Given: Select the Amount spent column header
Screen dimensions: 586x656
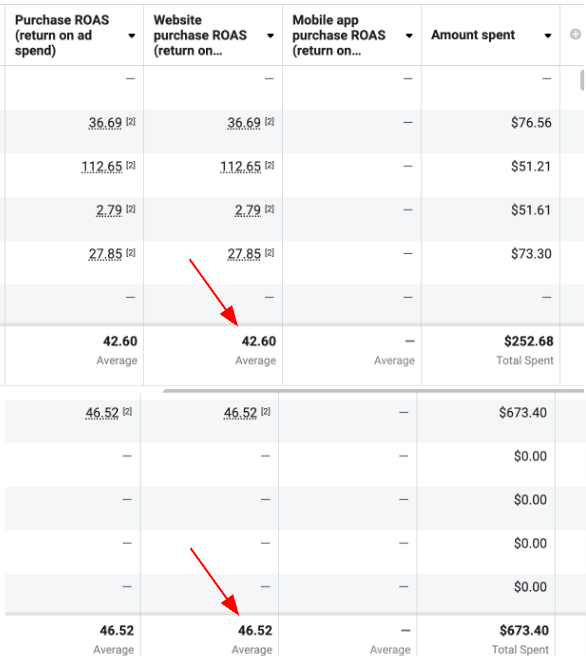Looking at the screenshot, I should (x=473, y=35).
